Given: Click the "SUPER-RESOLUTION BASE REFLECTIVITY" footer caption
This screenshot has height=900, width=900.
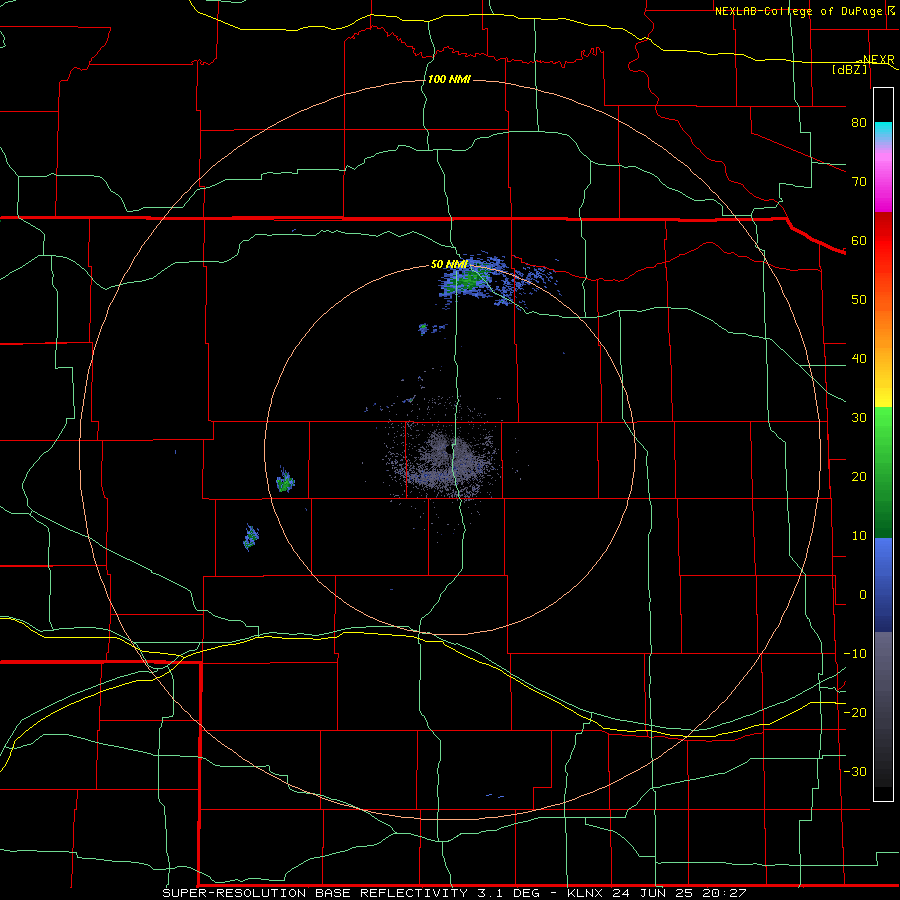Looking at the screenshot, I should point(315,893).
